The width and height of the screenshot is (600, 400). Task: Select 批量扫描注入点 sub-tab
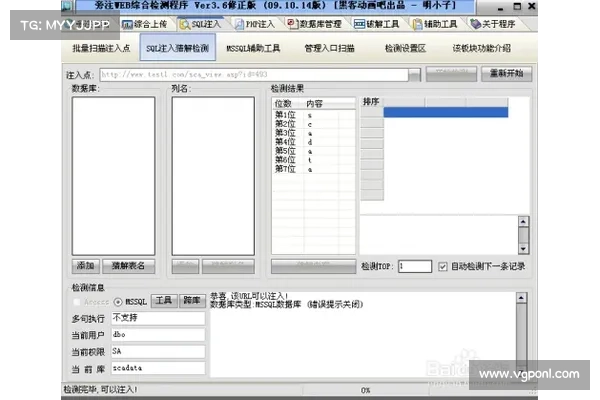click(101, 48)
